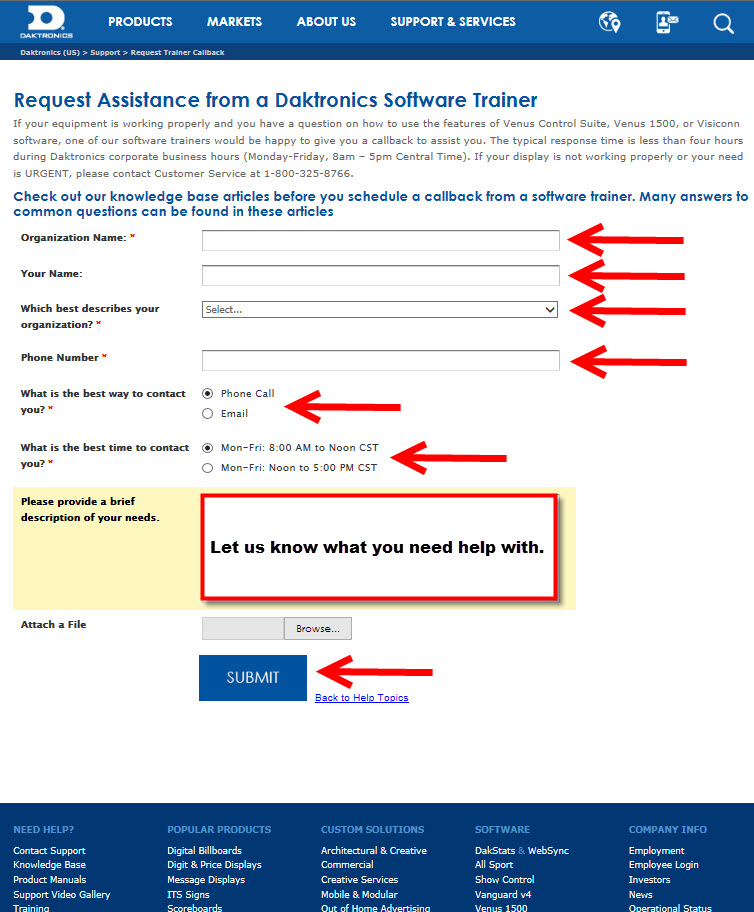Open Support & Services menu
Viewport: 754px width, 912px height.
(x=453, y=22)
